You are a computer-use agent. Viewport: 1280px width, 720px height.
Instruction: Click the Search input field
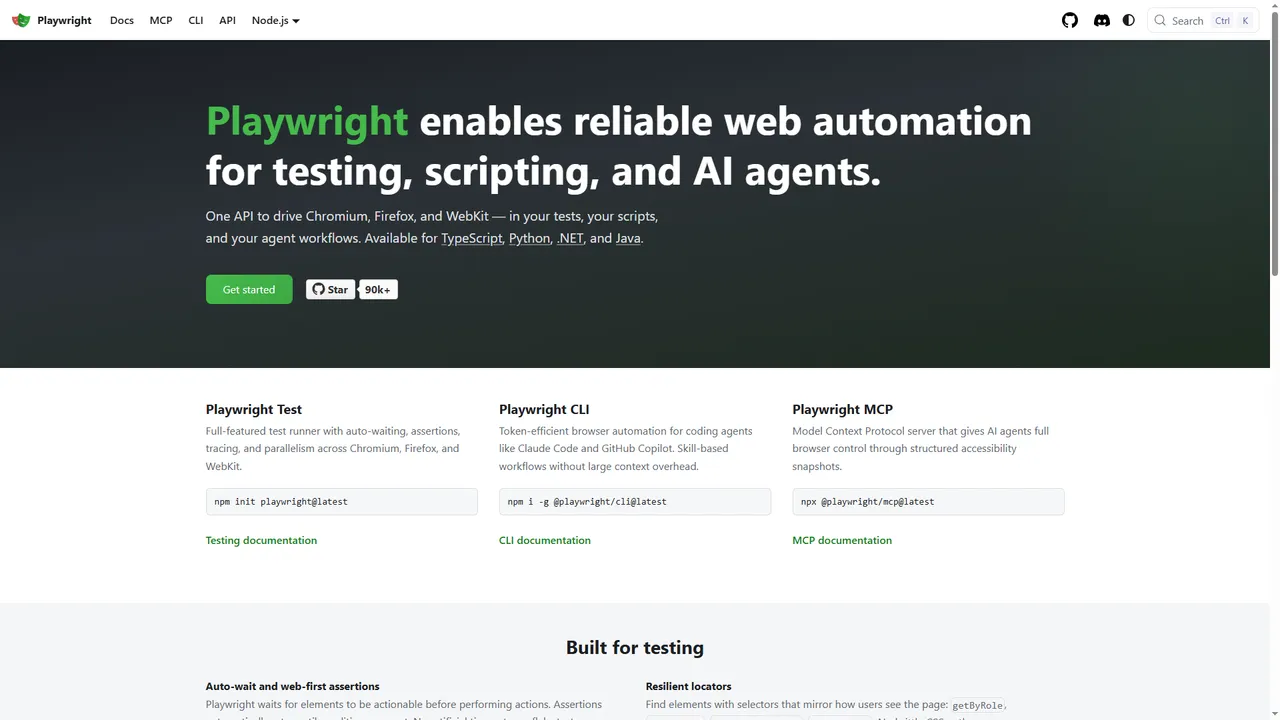pos(1203,20)
